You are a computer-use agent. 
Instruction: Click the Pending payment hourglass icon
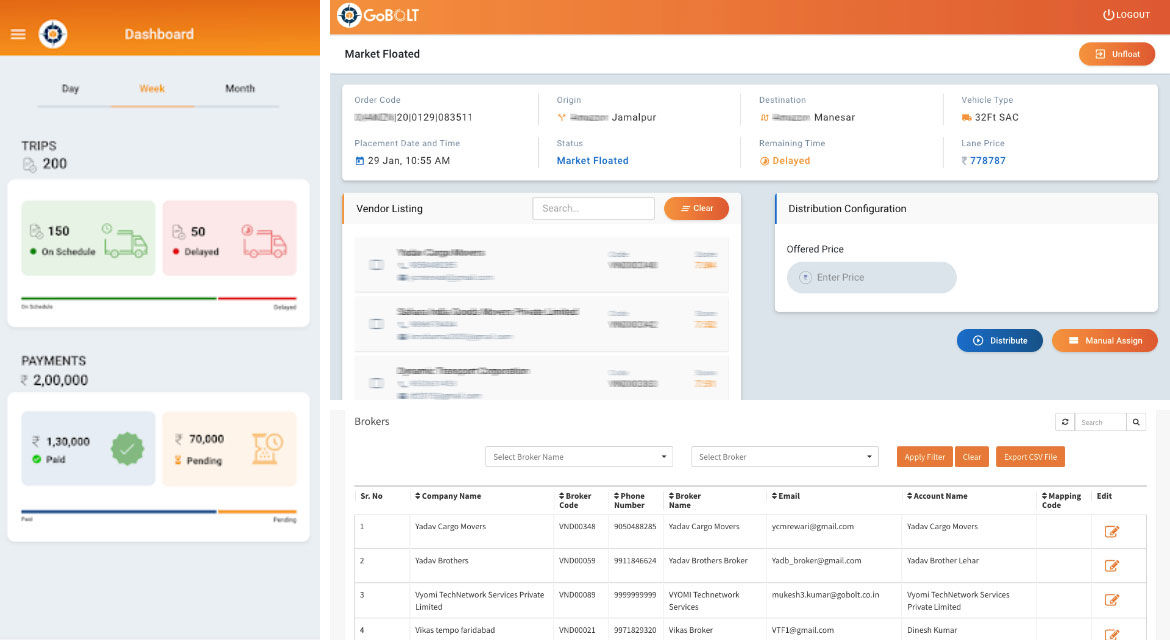266,448
